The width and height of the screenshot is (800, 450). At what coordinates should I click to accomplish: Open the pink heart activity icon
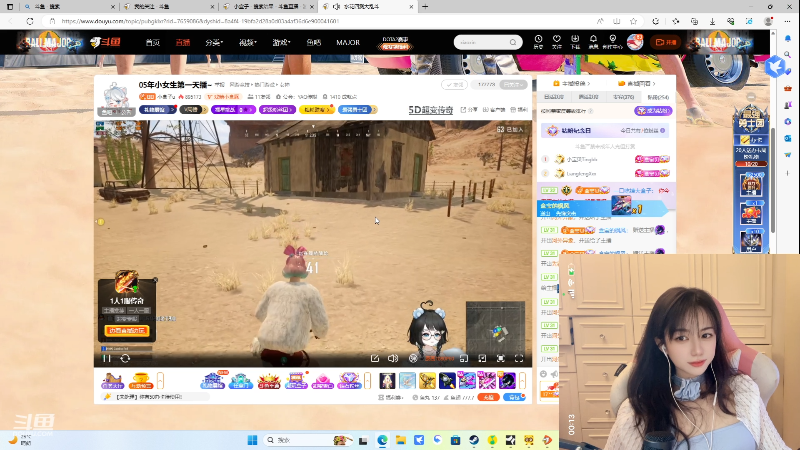coord(322,381)
